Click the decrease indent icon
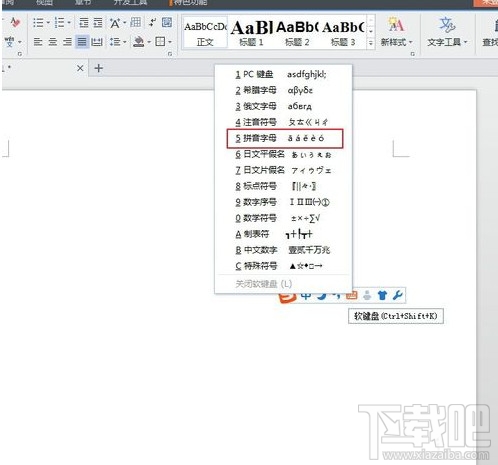 click(x=83, y=23)
